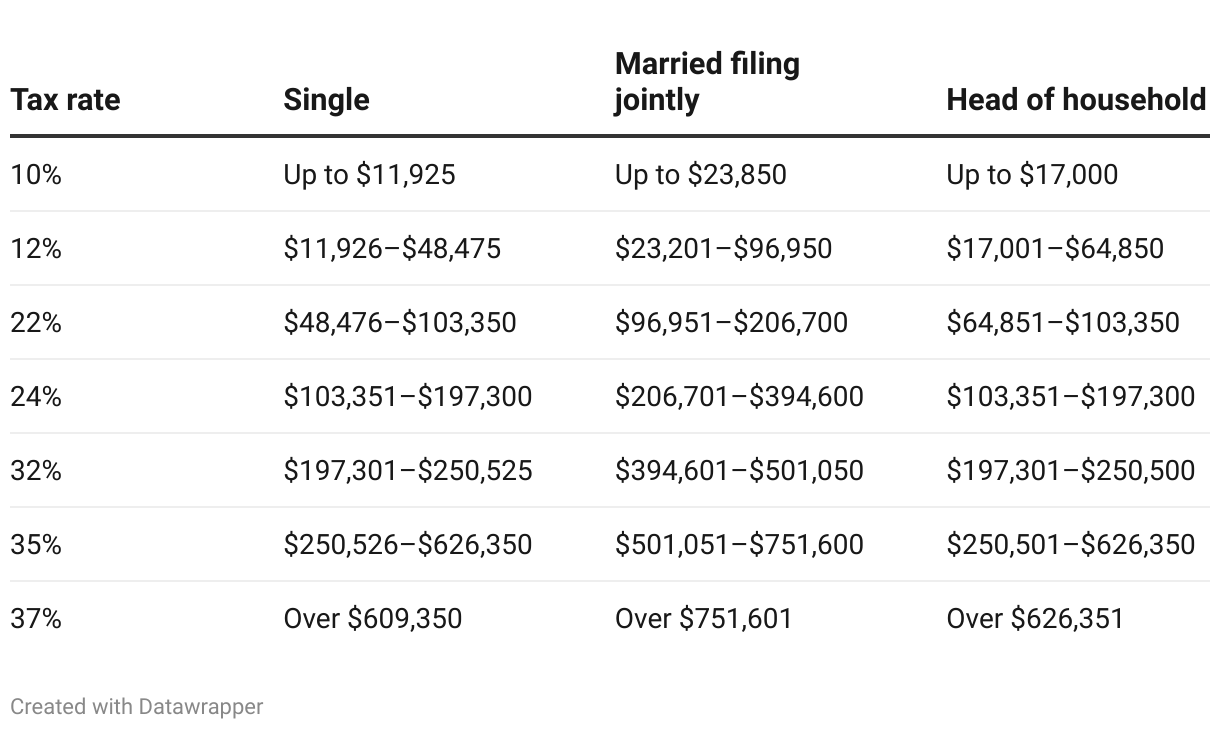Click the $197,301–$250,500 head of household cell

click(x=1070, y=471)
